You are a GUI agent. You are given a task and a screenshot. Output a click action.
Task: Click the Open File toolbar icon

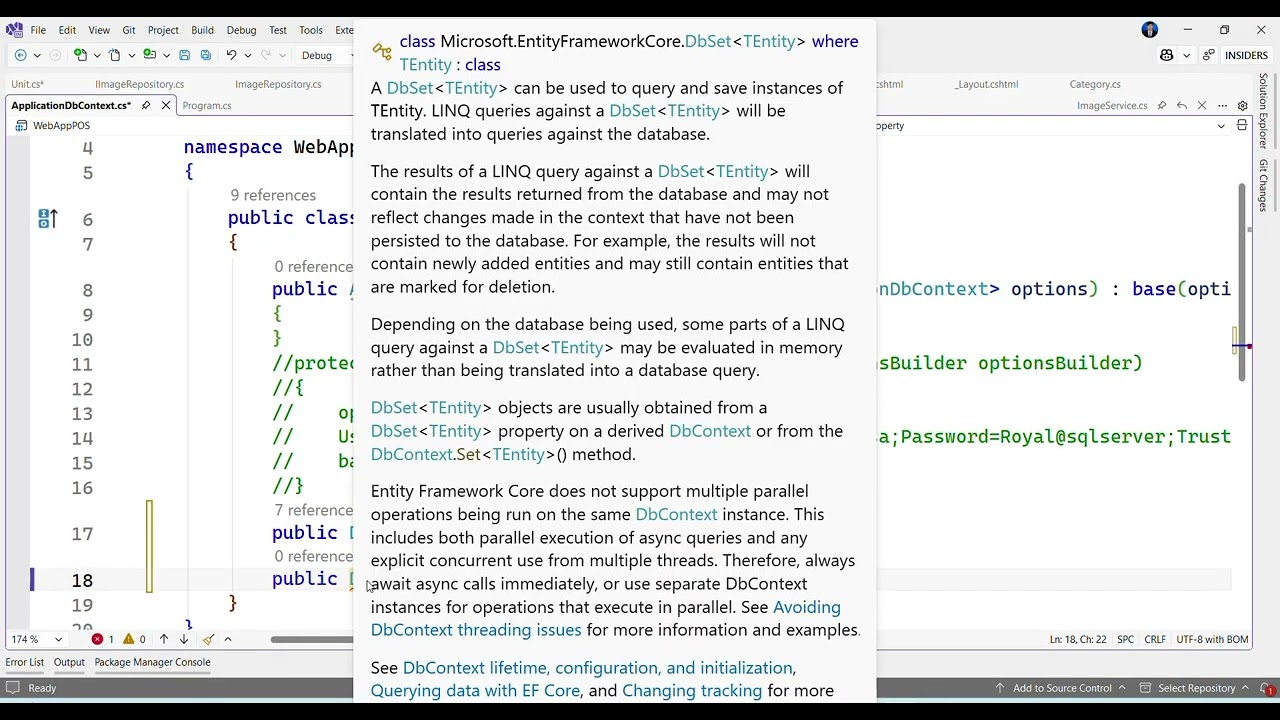[115, 55]
